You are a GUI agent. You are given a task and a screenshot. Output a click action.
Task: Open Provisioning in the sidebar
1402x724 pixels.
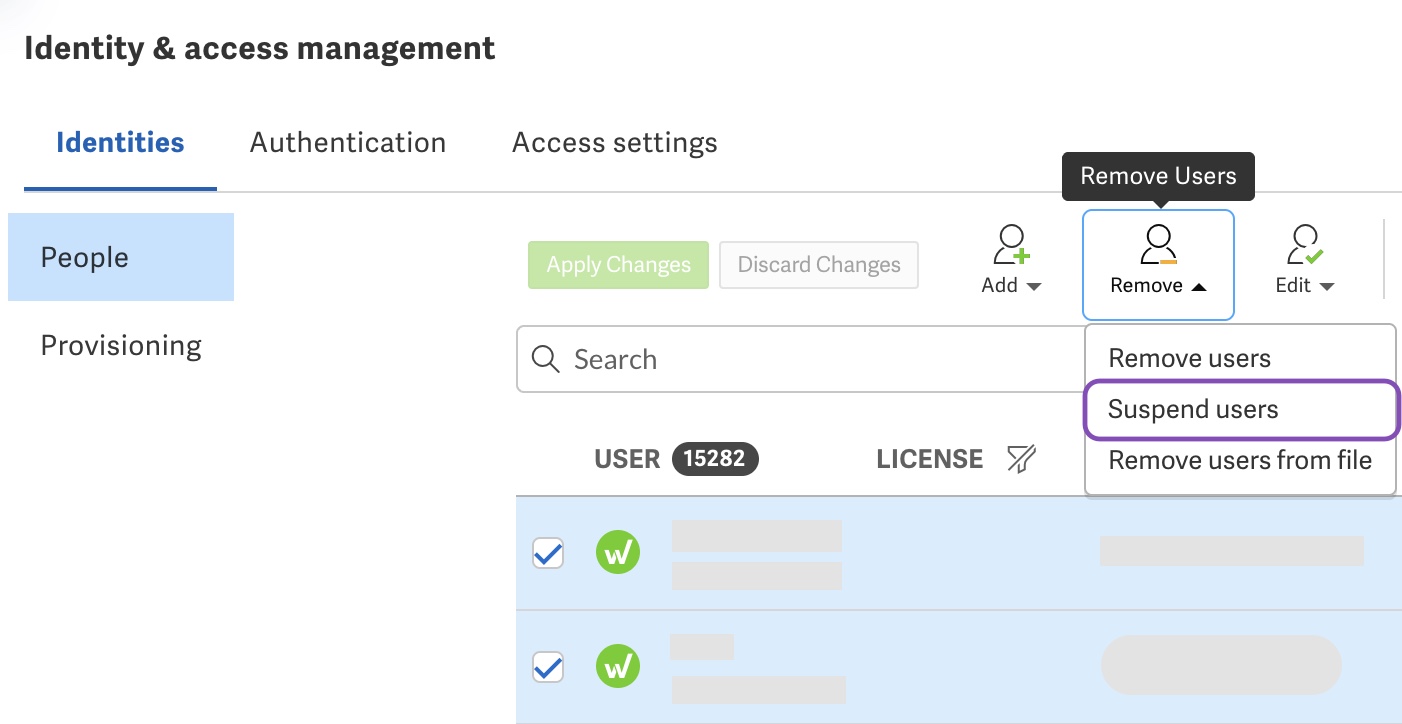pyautogui.click(x=121, y=345)
